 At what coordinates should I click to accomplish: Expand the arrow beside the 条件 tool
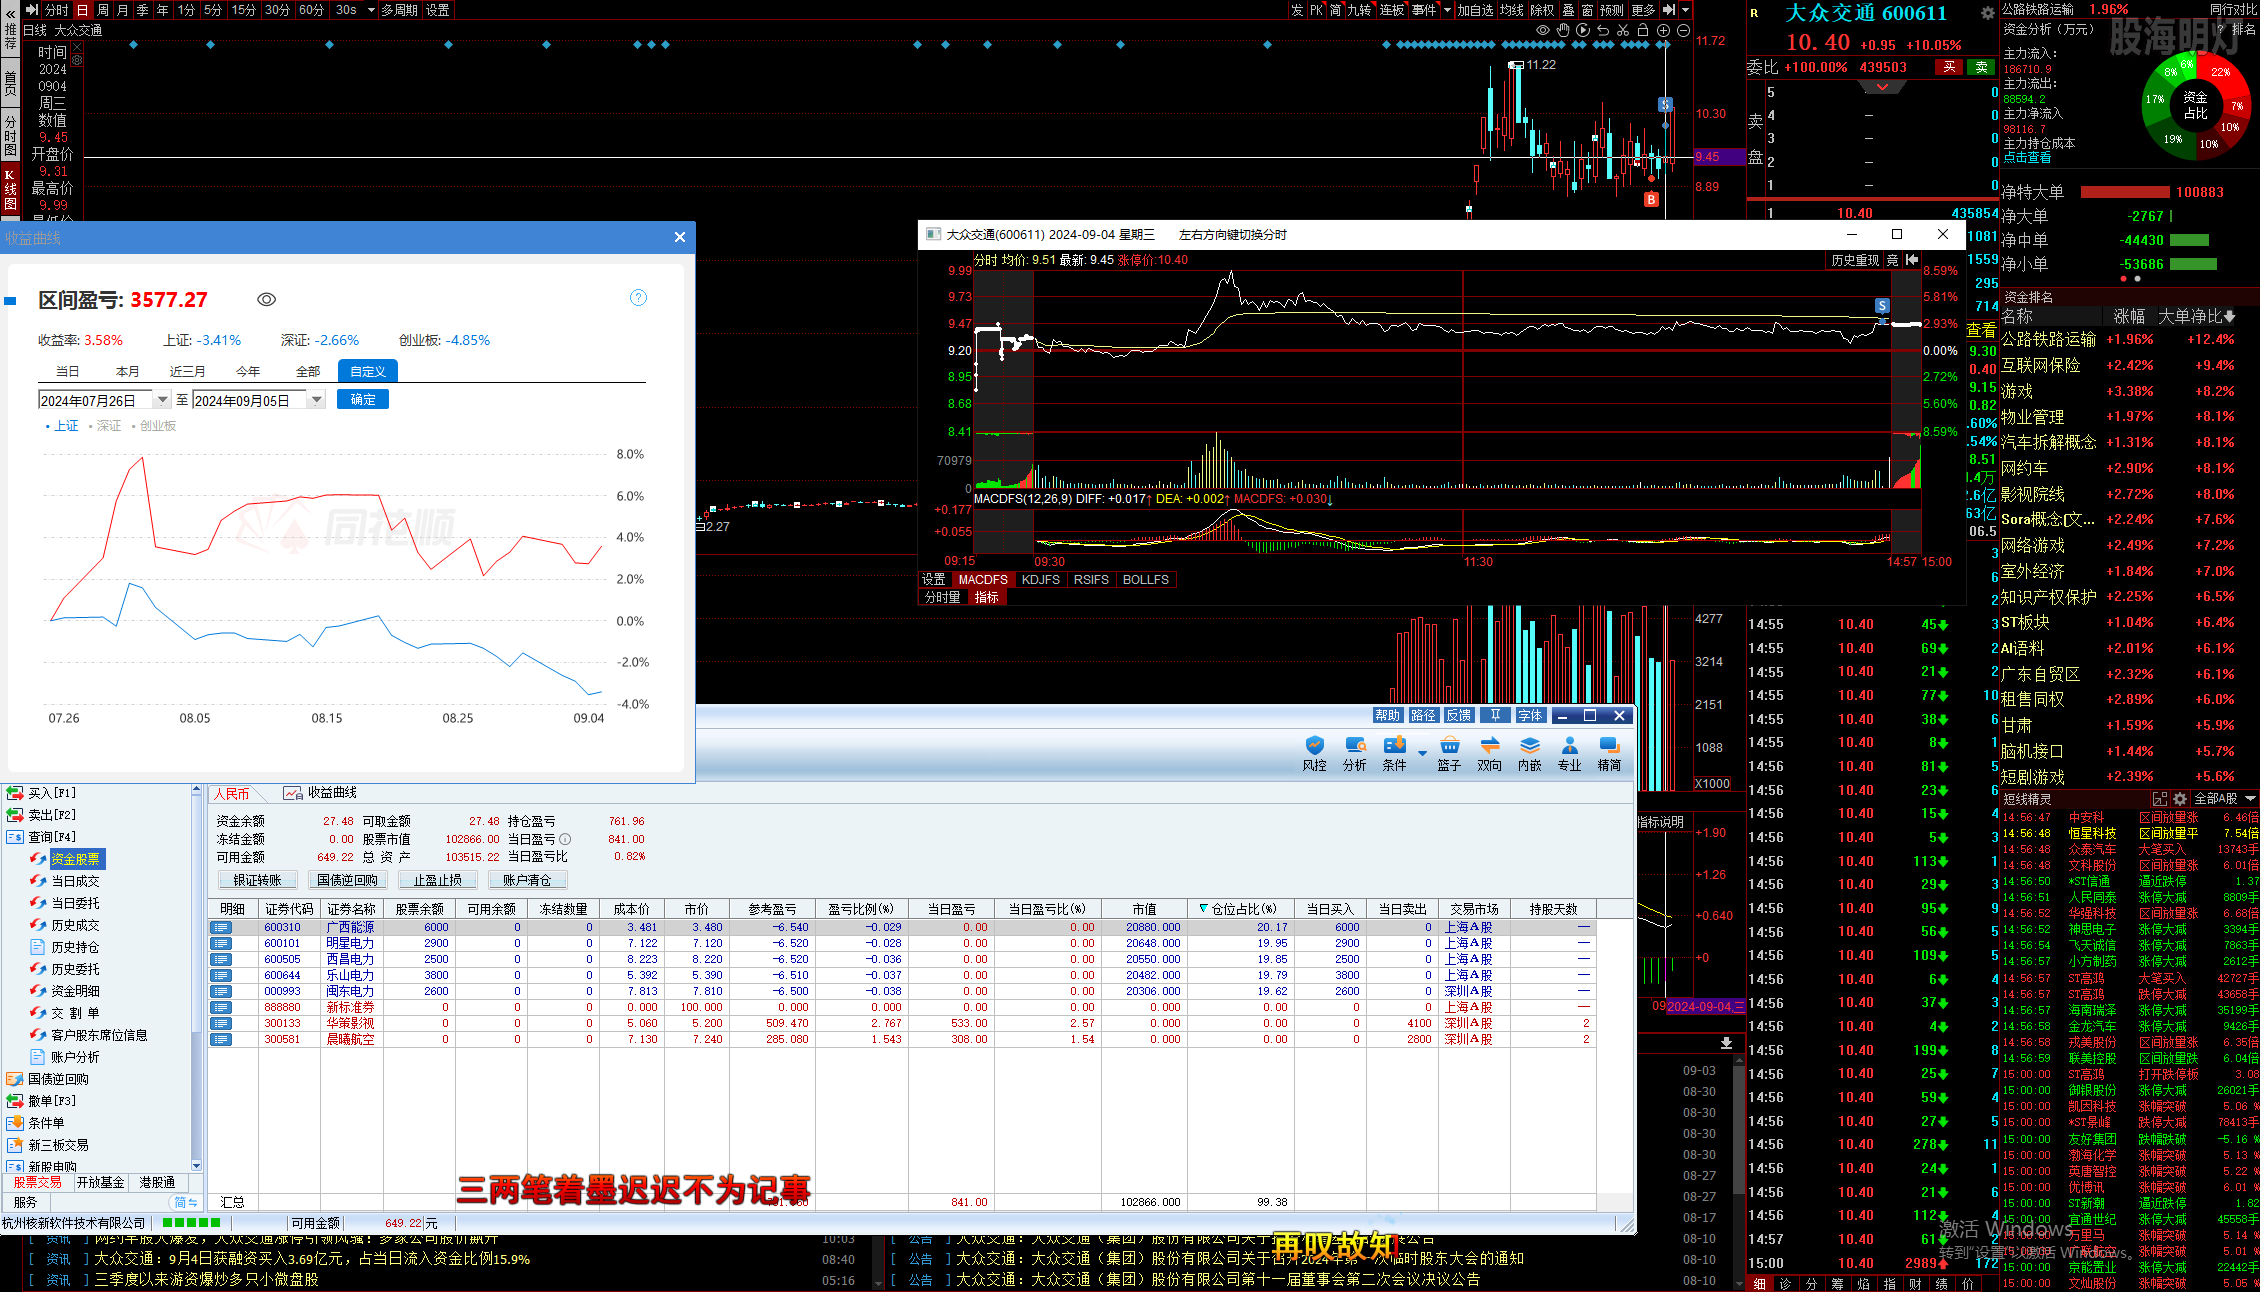pyautogui.click(x=1422, y=754)
